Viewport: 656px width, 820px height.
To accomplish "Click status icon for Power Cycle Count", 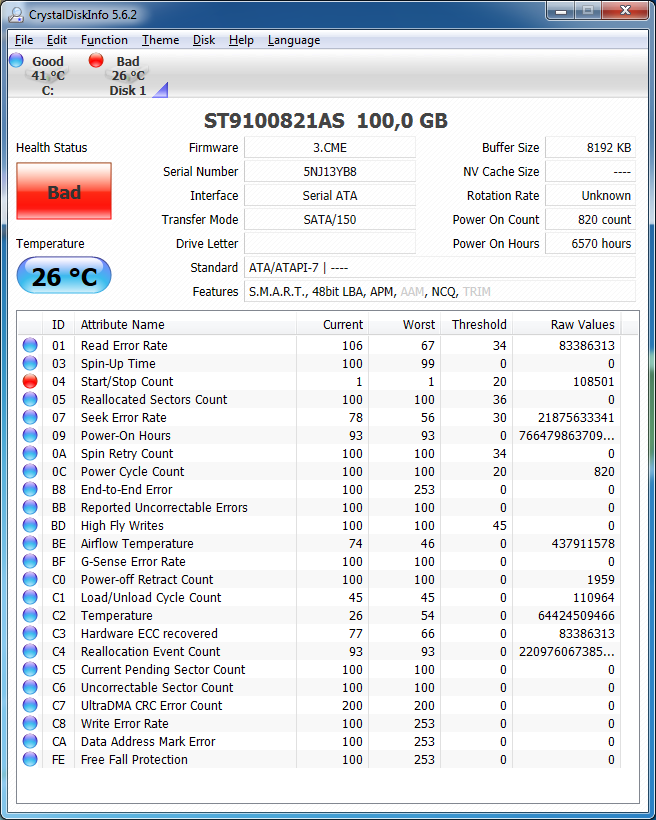I will [30, 471].
